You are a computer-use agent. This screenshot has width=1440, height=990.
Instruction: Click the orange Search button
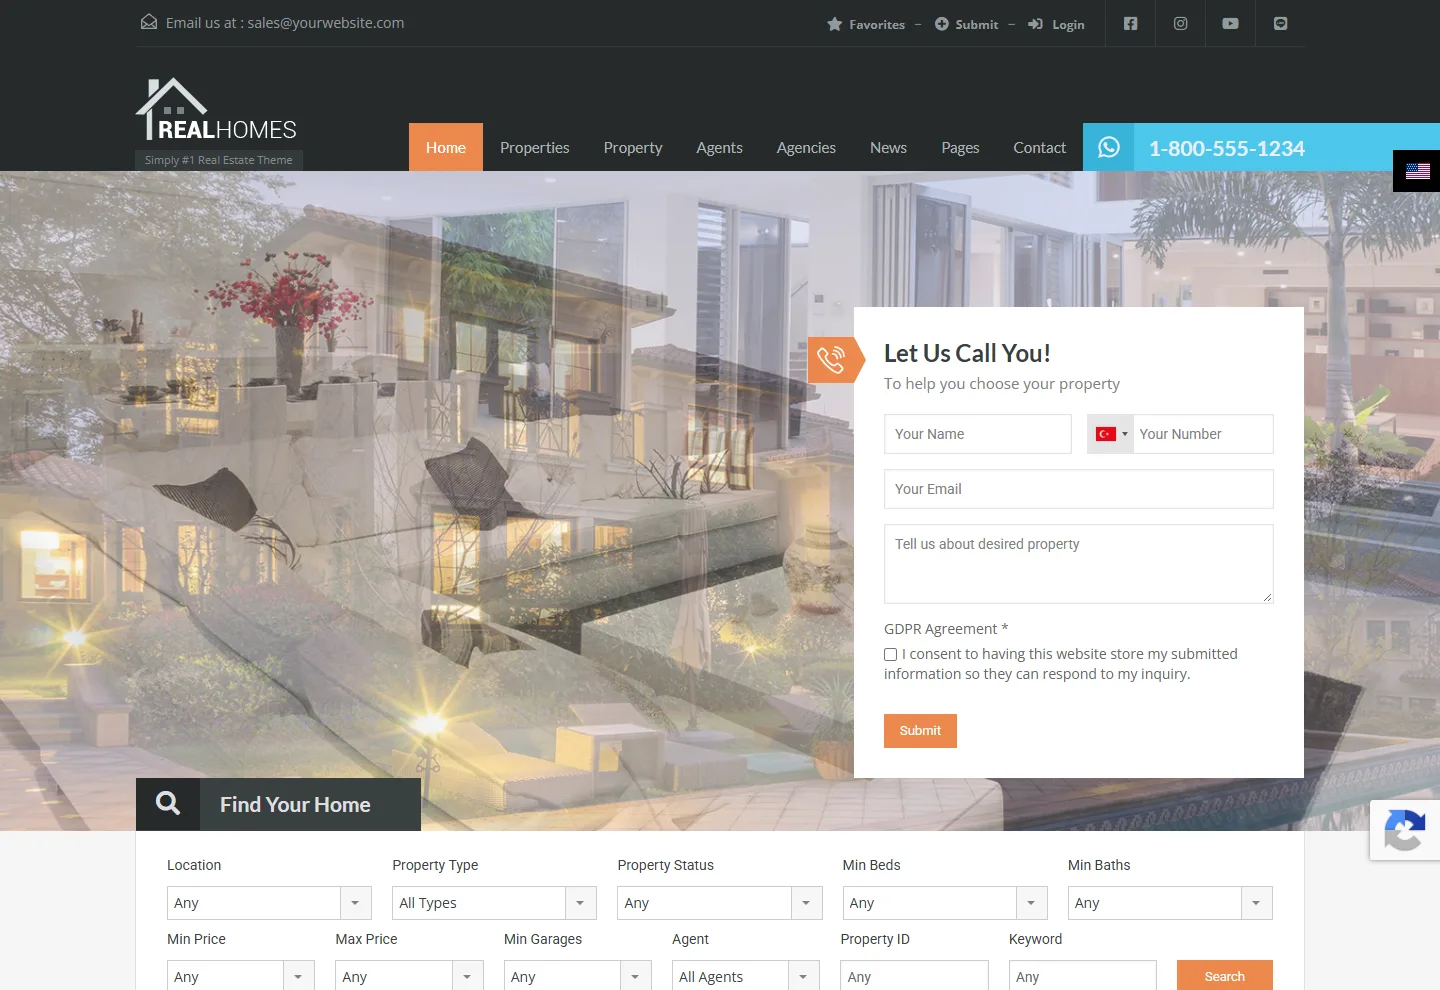point(1225,976)
